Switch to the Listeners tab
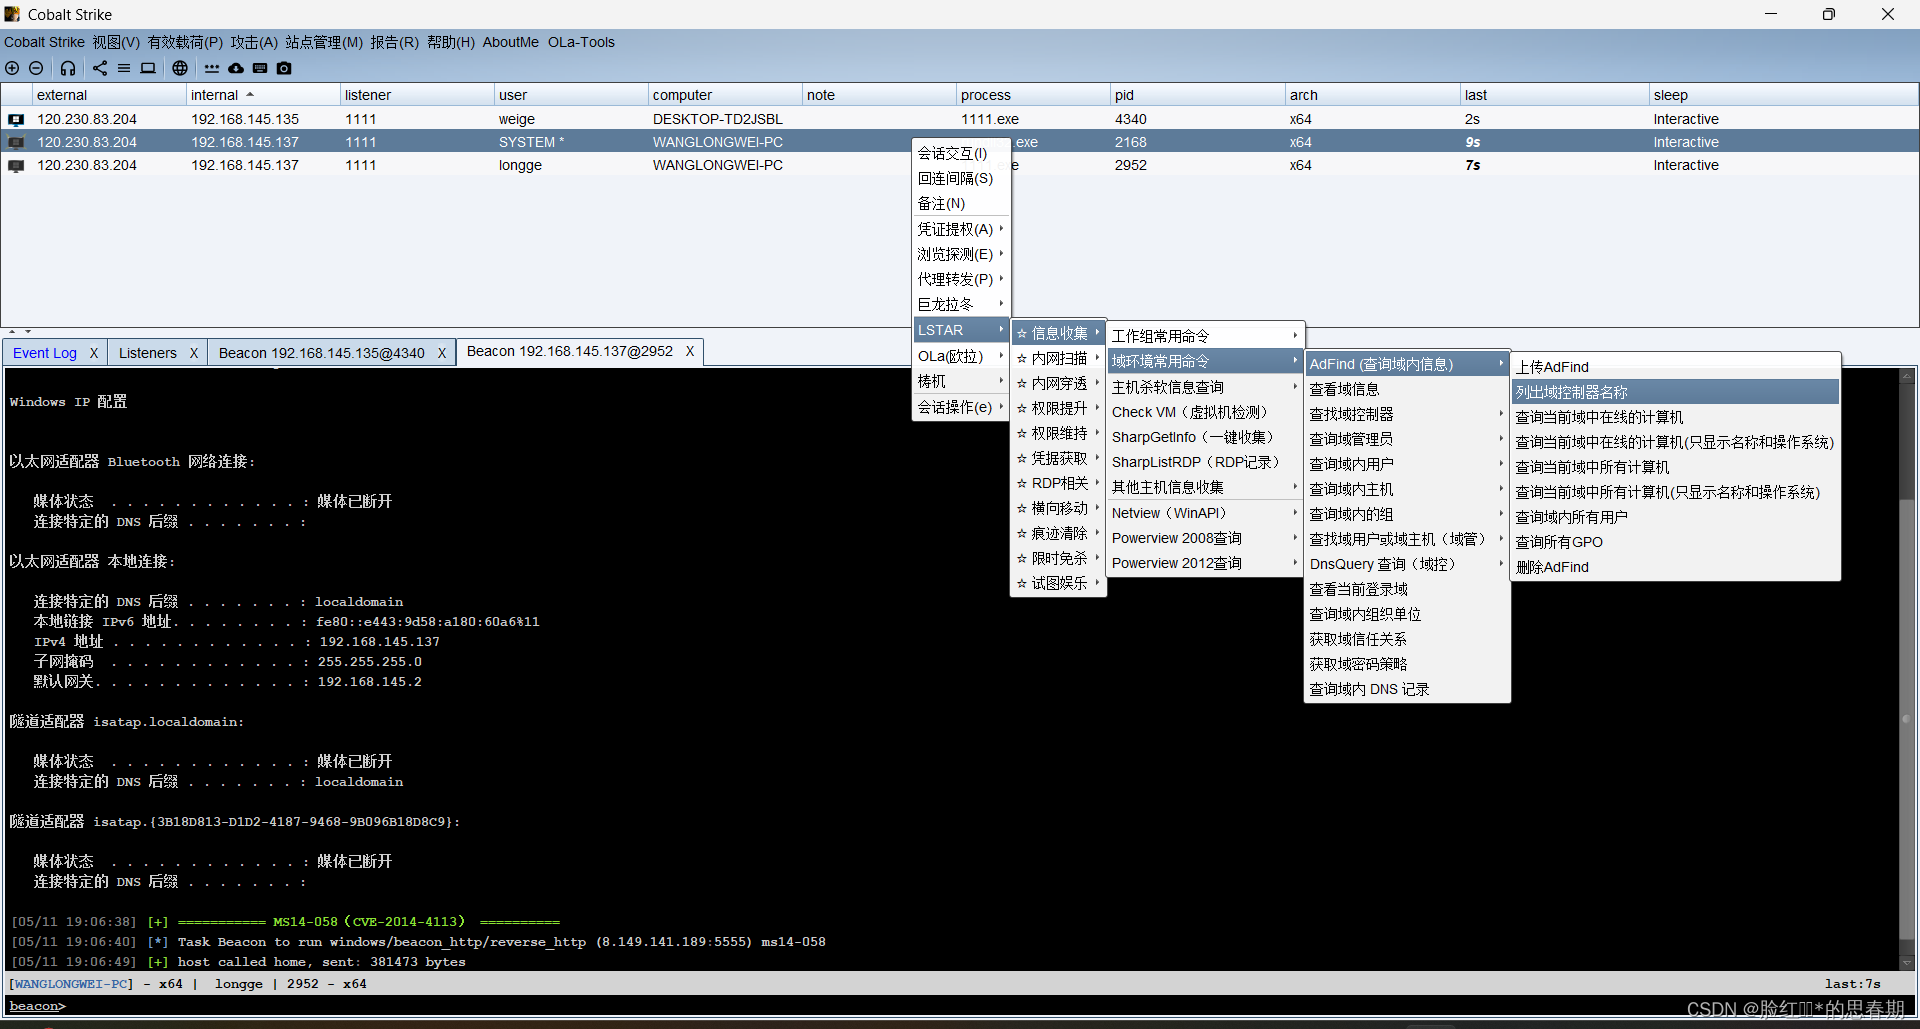 (x=148, y=353)
